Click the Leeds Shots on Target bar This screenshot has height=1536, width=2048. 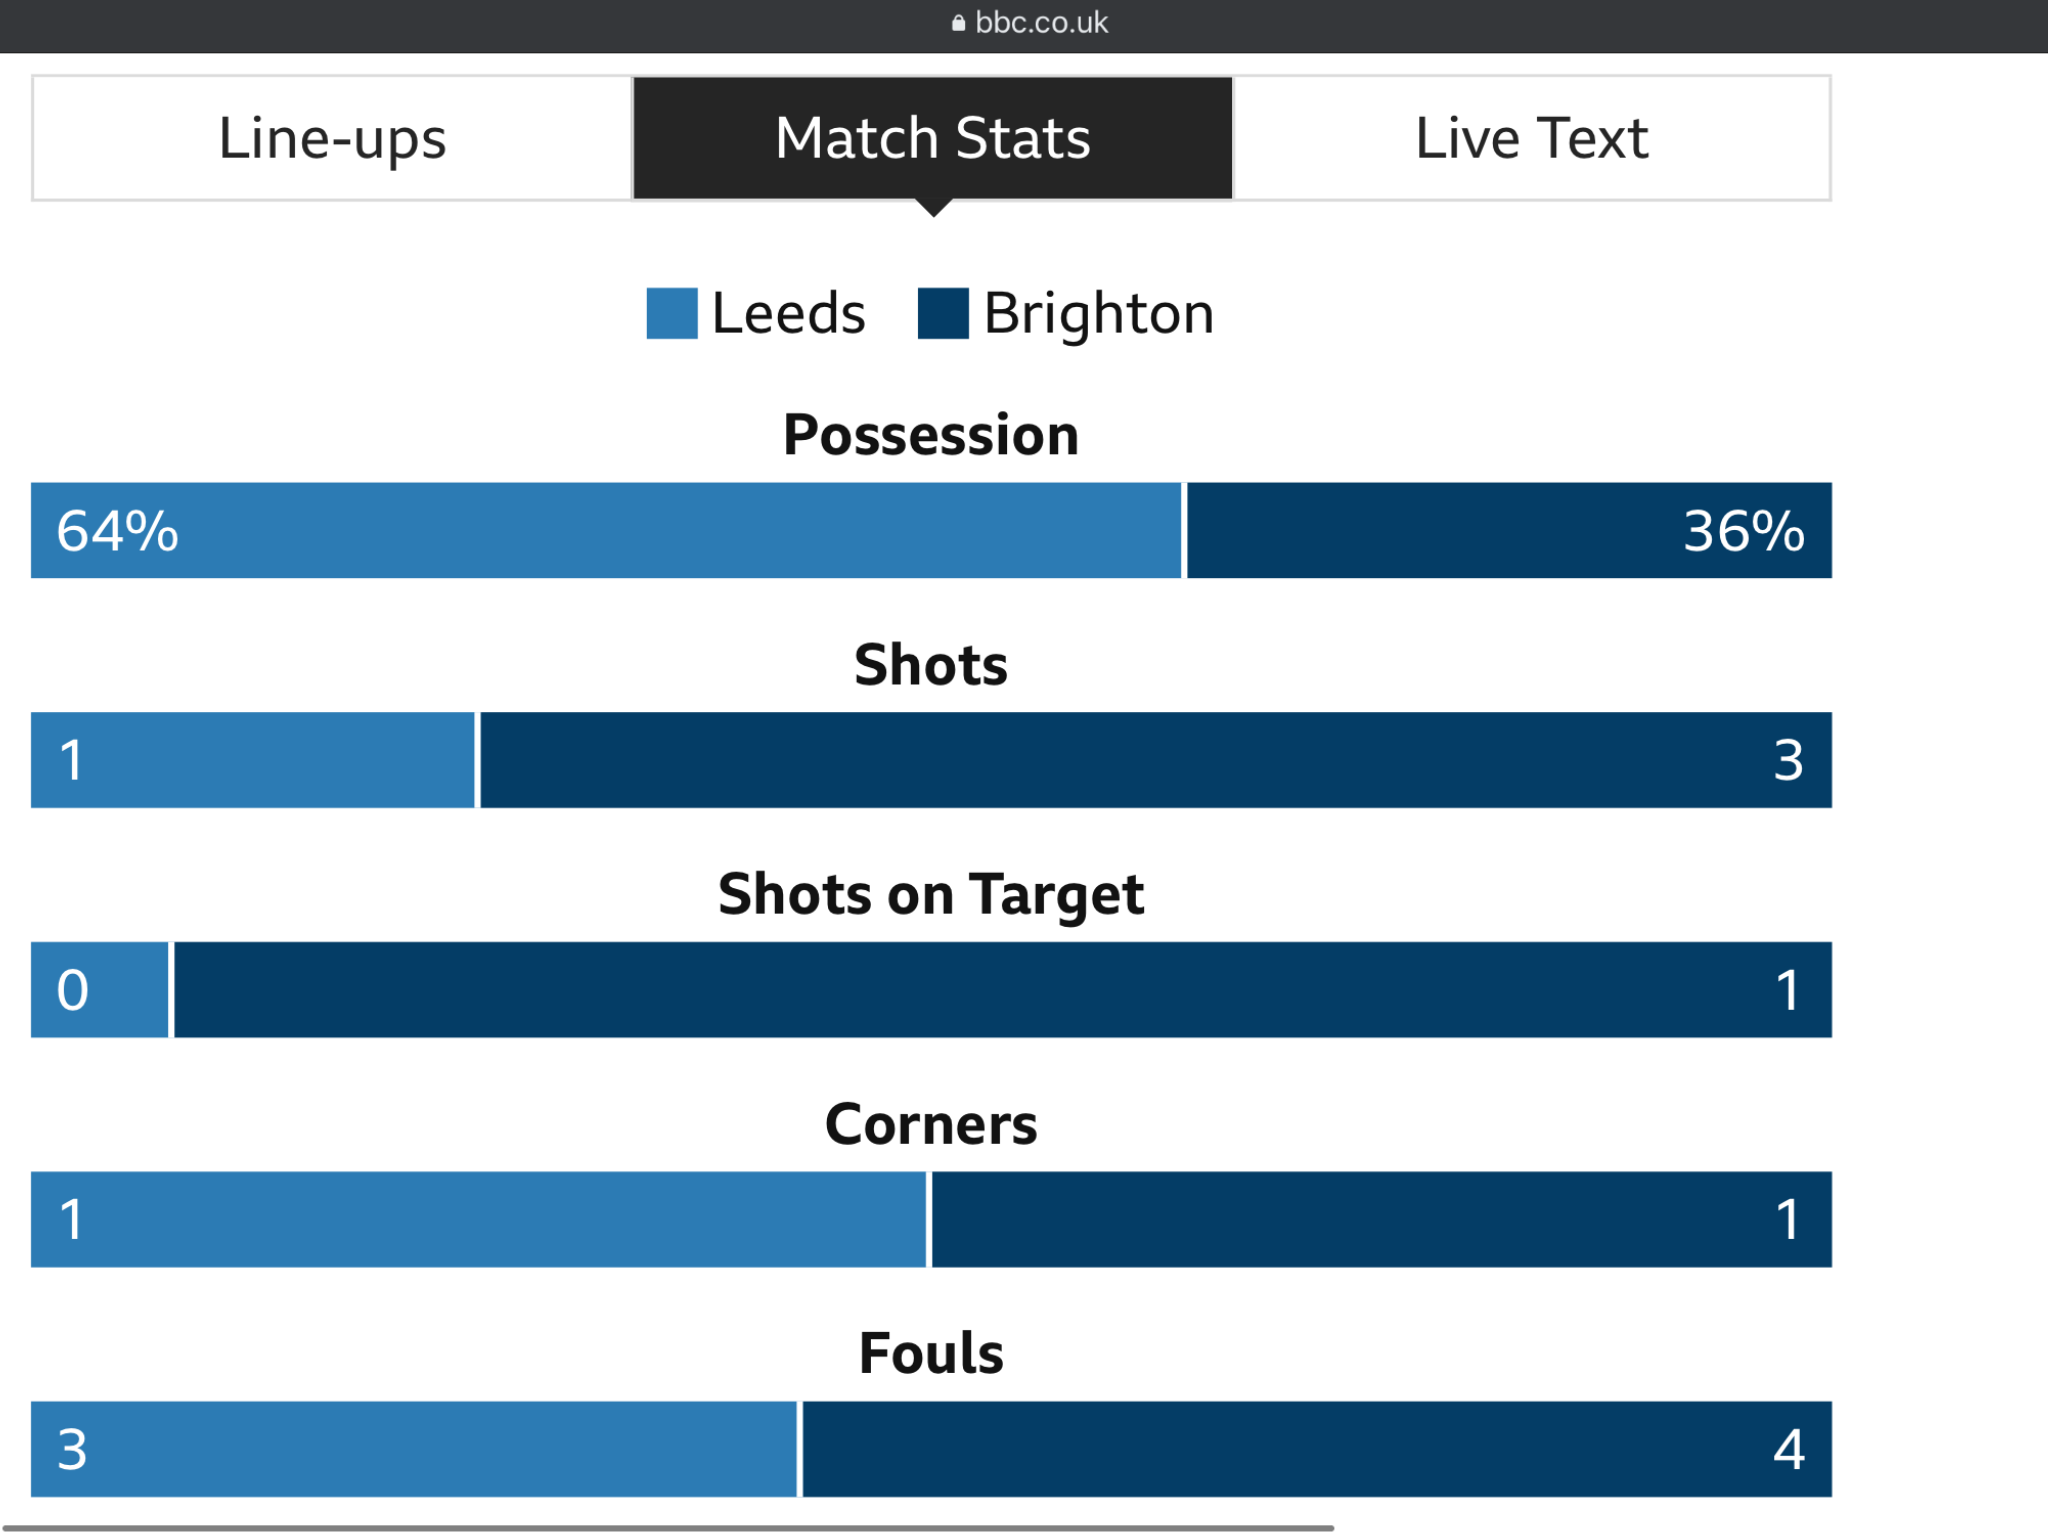coord(100,989)
